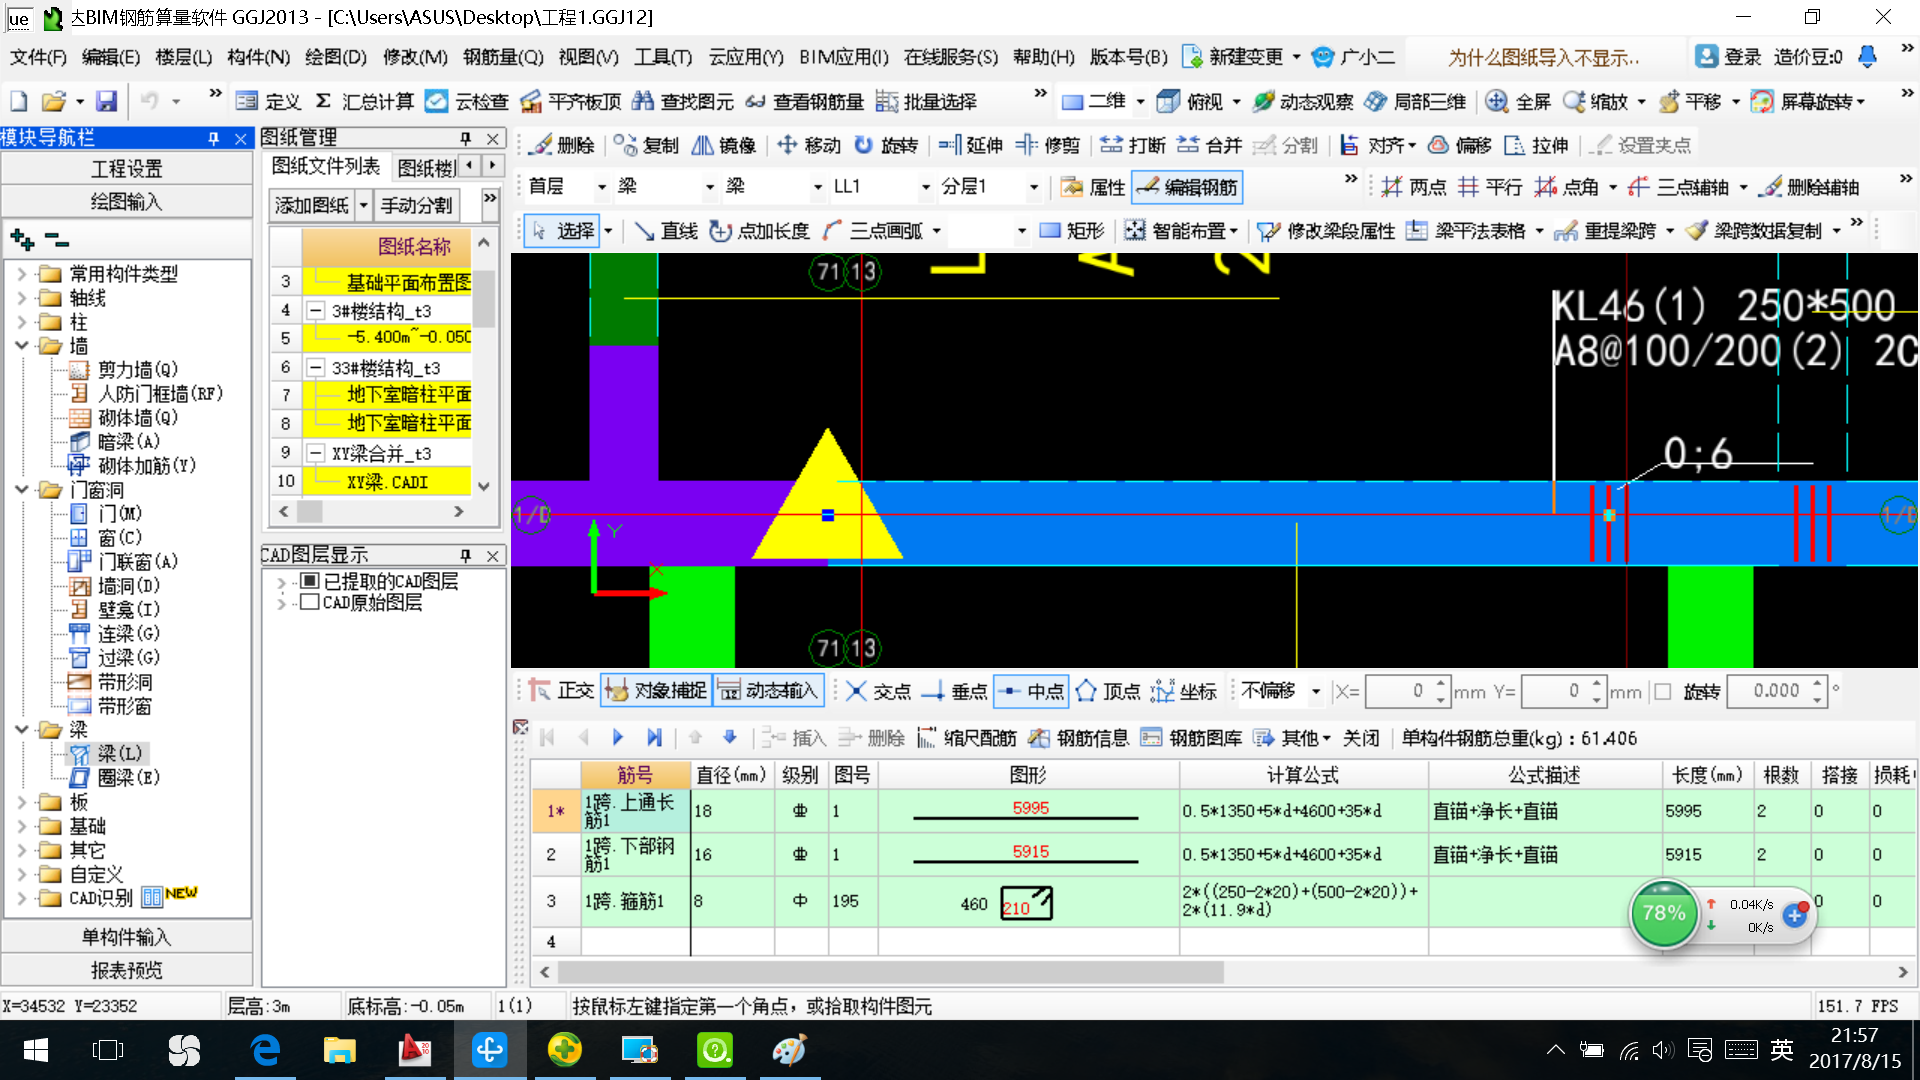The height and width of the screenshot is (1080, 1920).
Task: Switch to 图纸文件列表 tab
Action: click(x=326, y=166)
